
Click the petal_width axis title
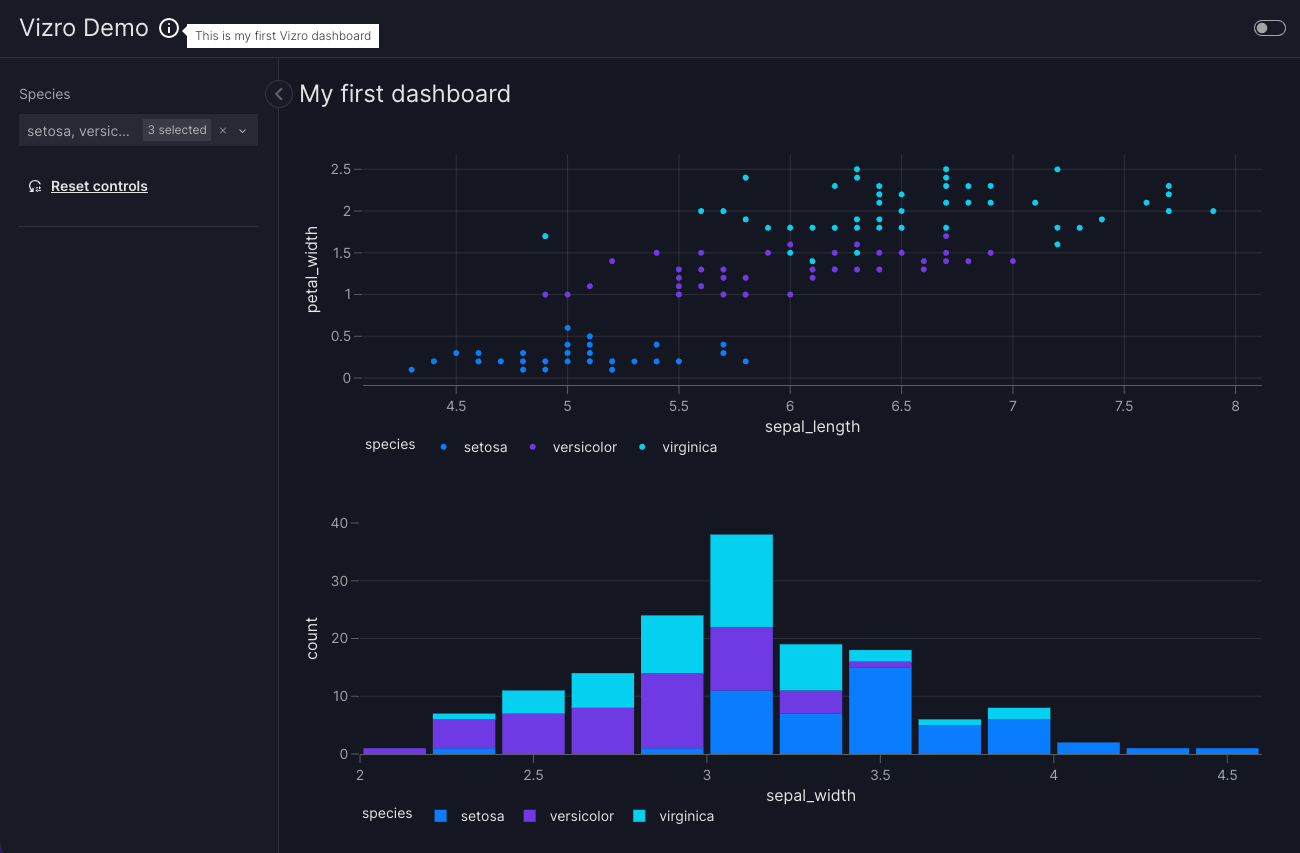pos(313,269)
